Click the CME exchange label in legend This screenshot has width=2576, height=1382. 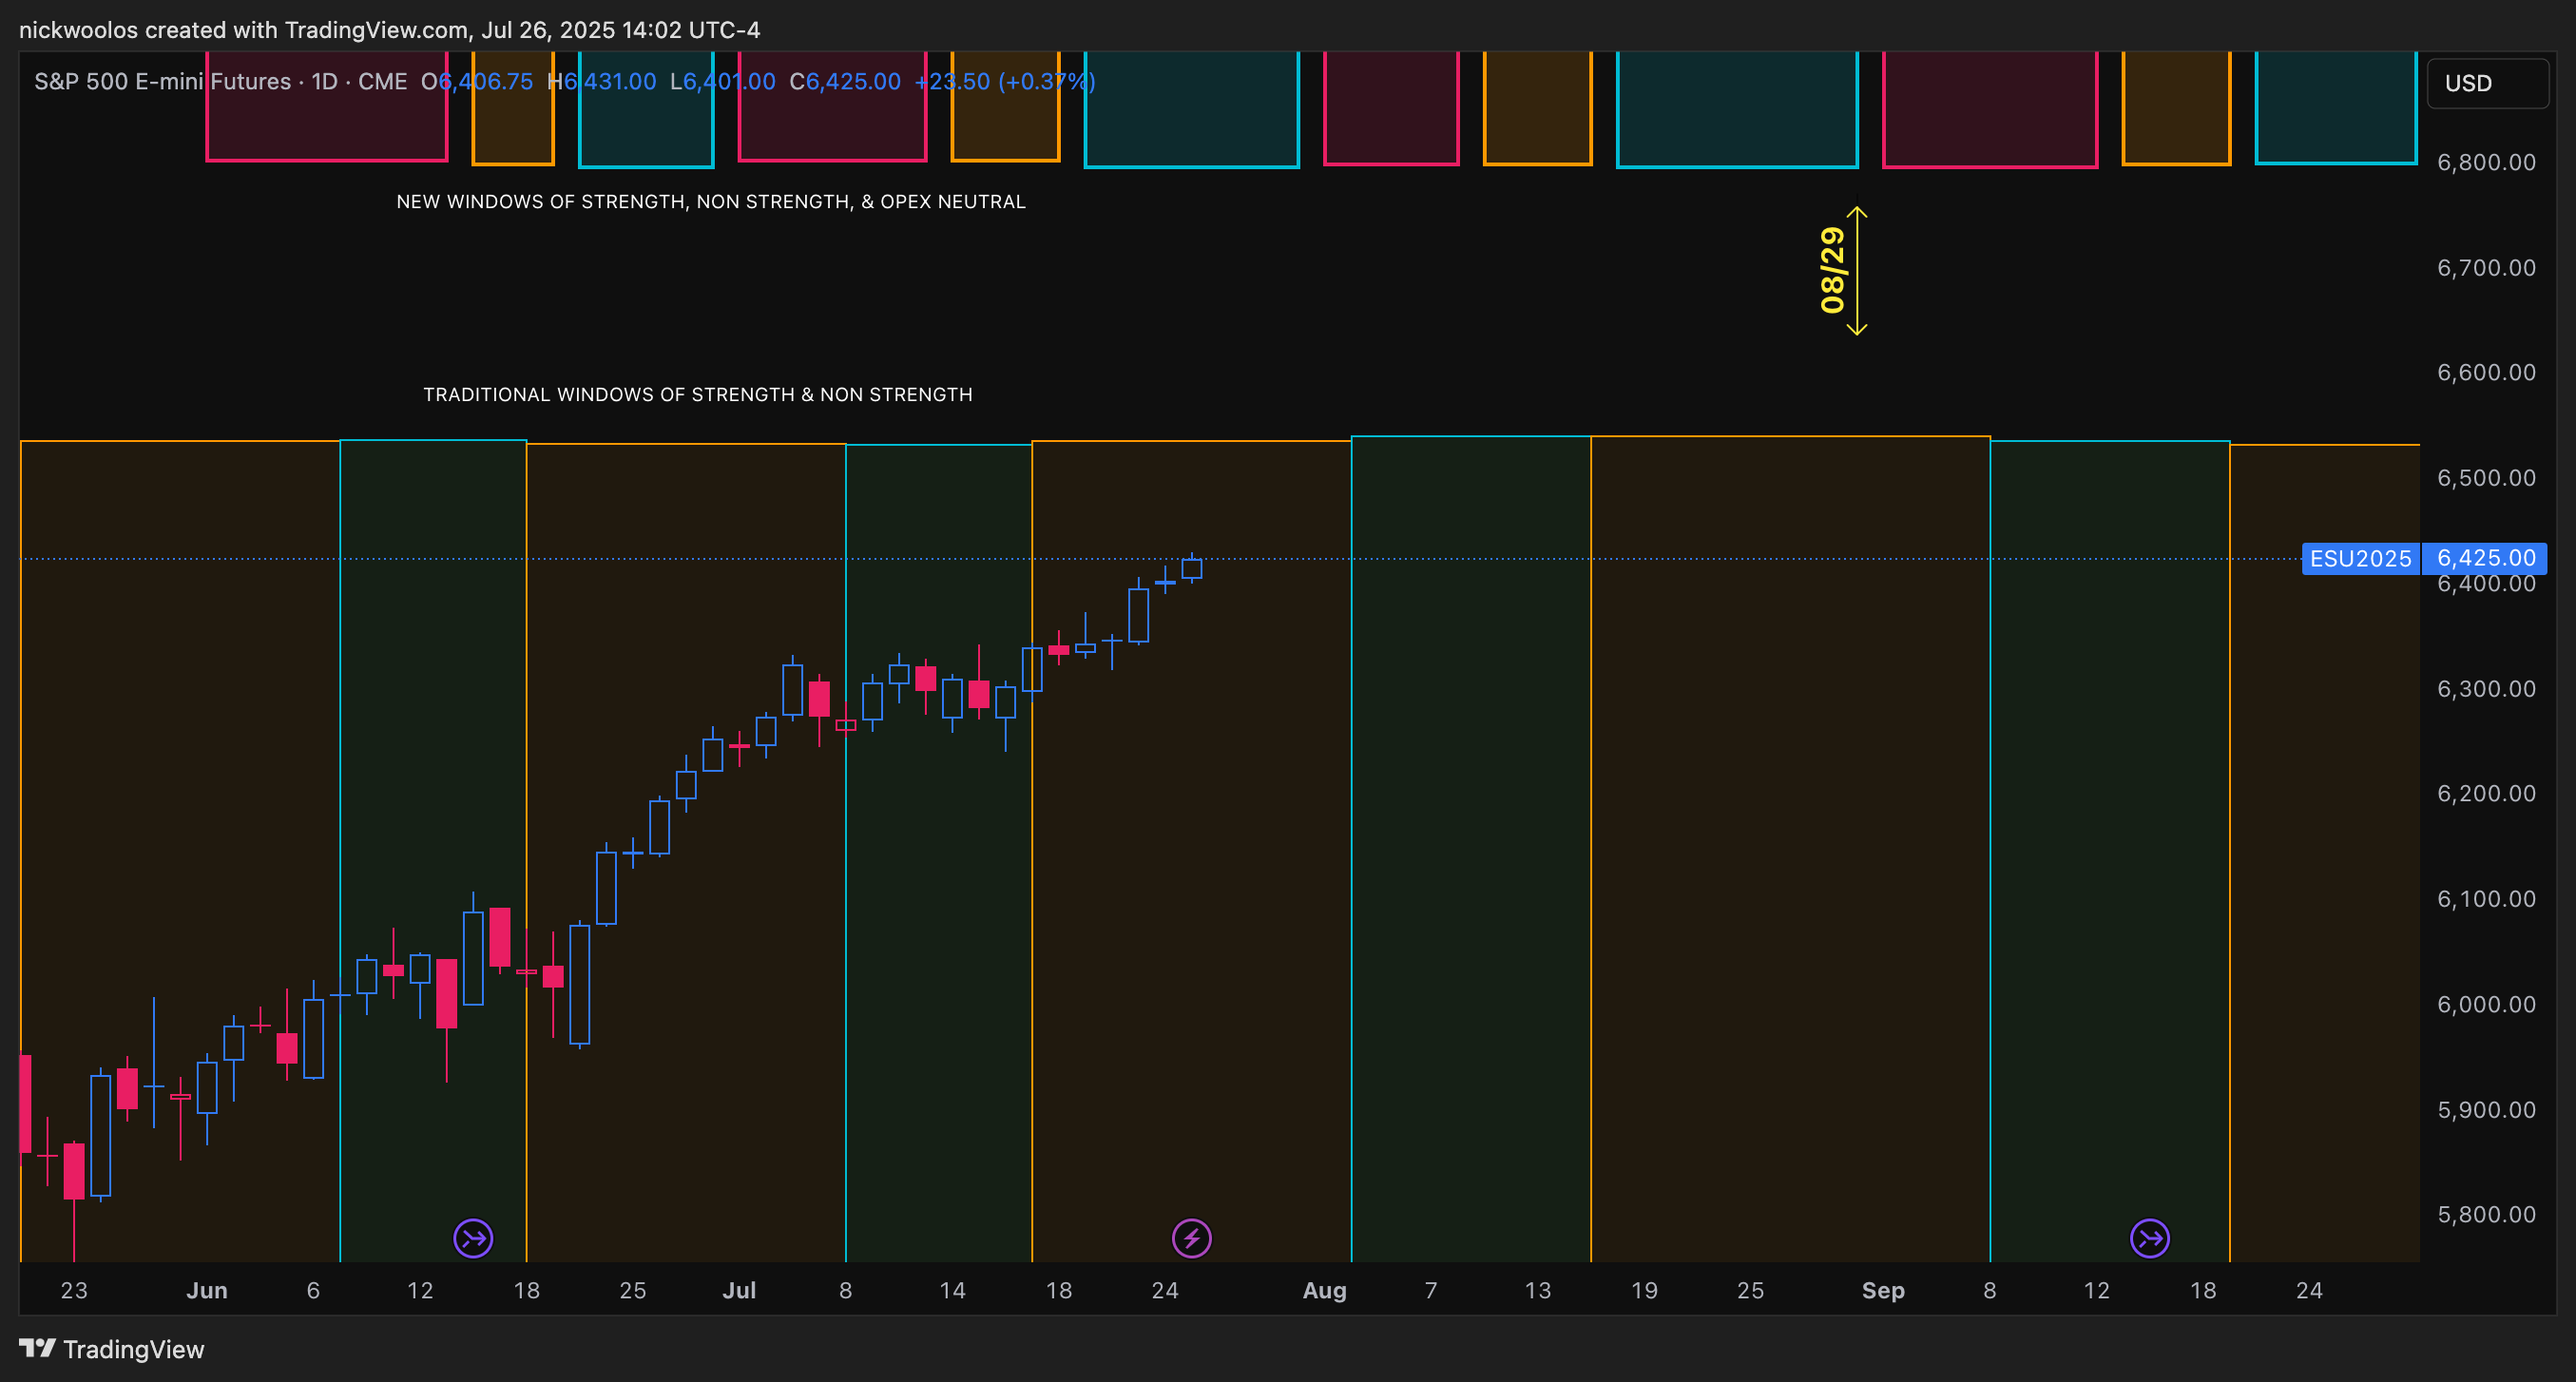(x=382, y=82)
